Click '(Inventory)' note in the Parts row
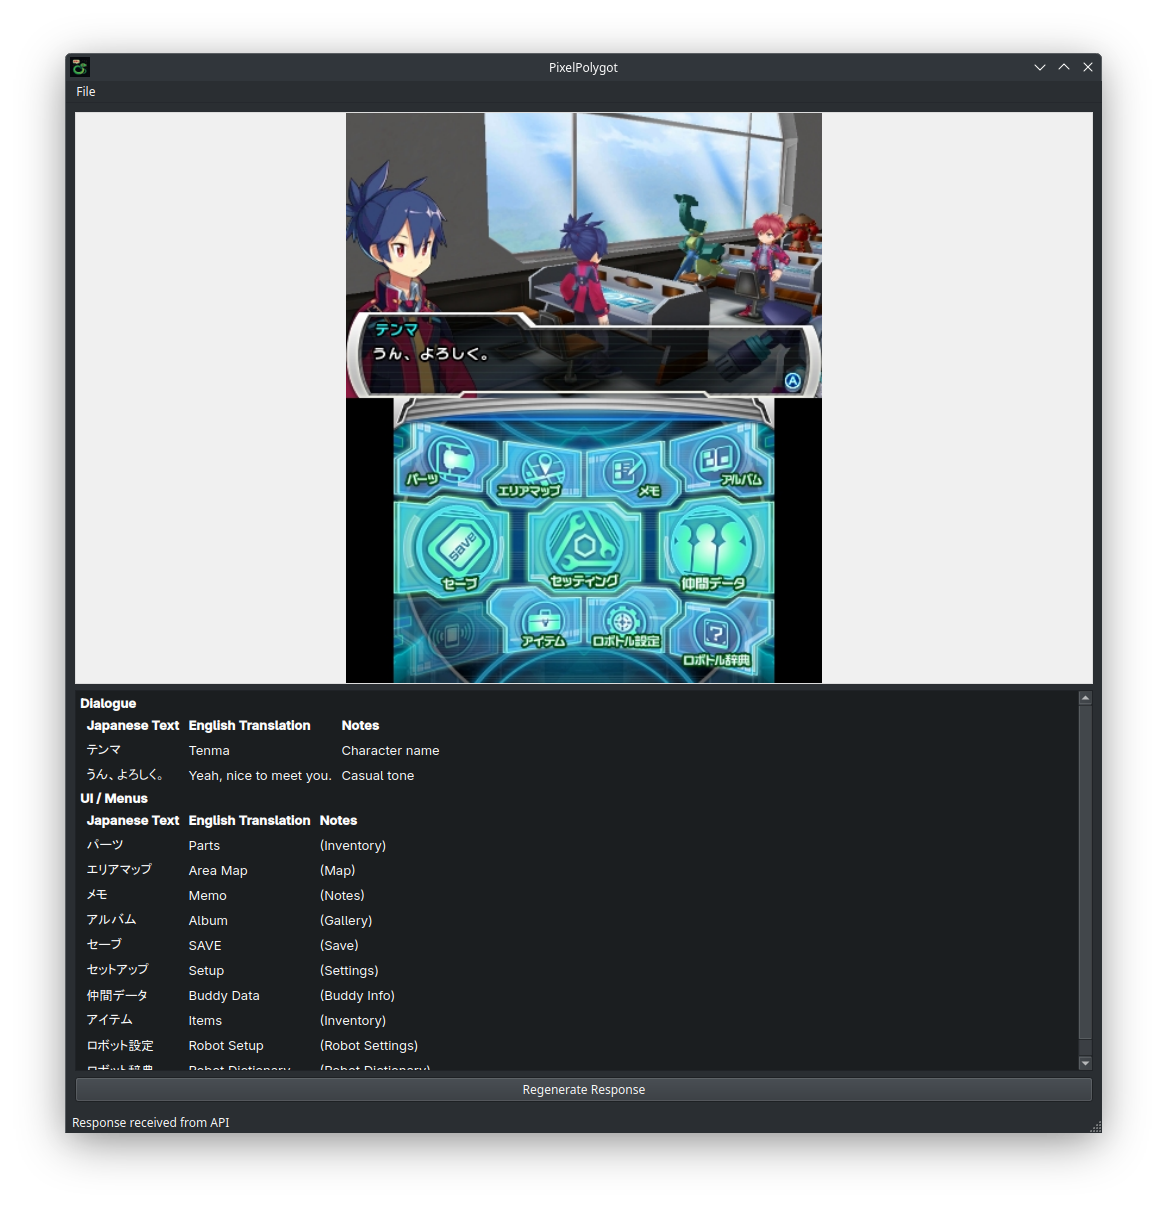The width and height of the screenshot is (1167, 1210). point(353,846)
